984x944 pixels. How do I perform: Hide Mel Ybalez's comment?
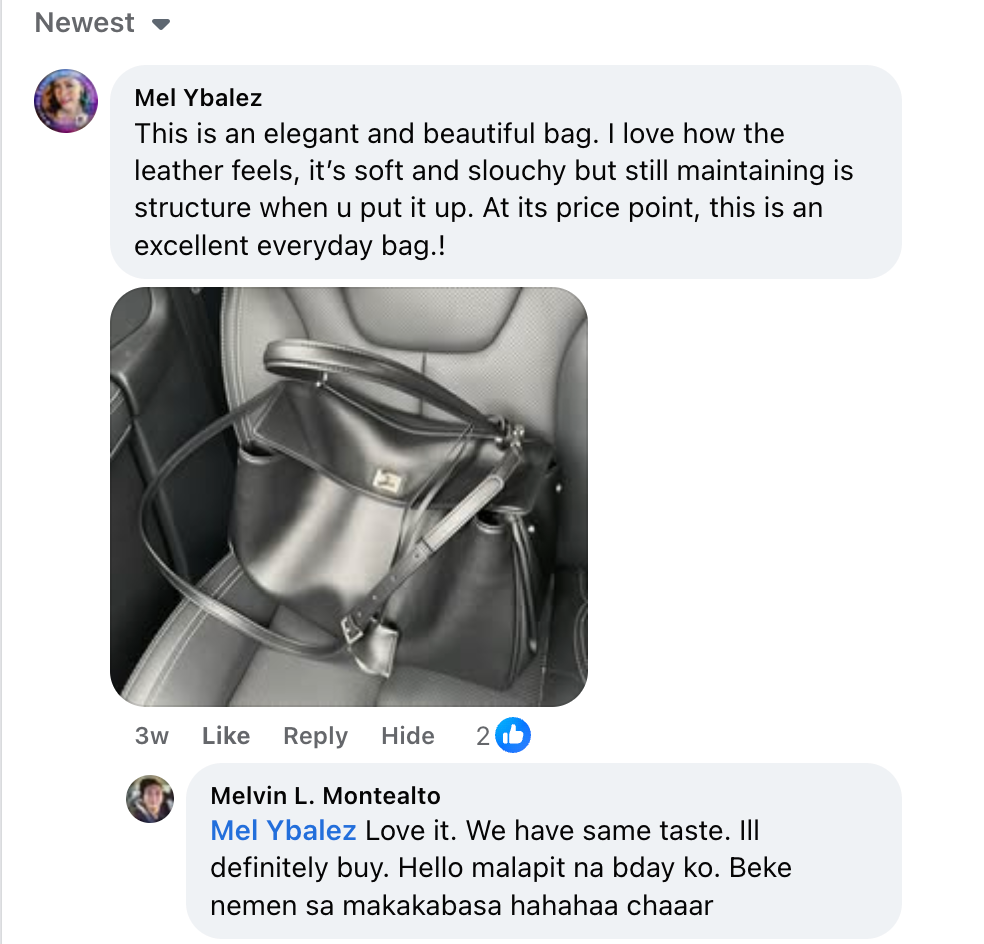pos(407,736)
